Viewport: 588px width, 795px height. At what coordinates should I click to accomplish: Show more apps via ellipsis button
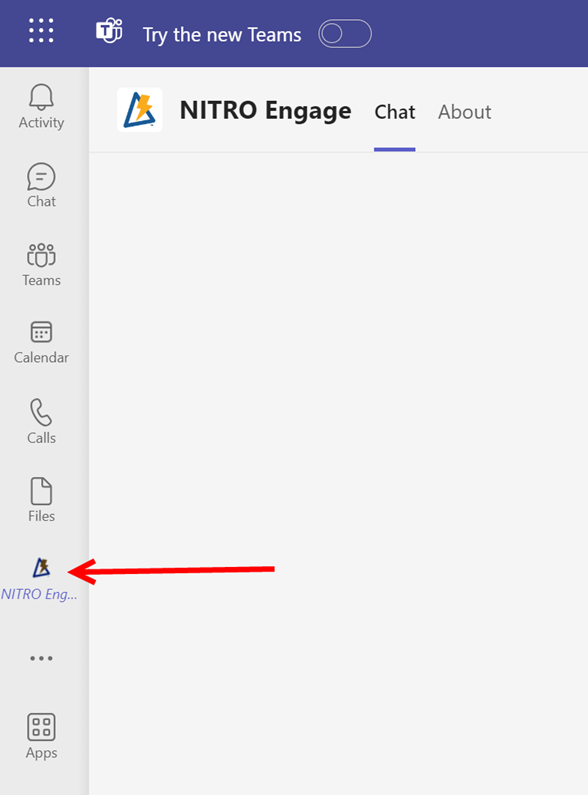[41, 658]
